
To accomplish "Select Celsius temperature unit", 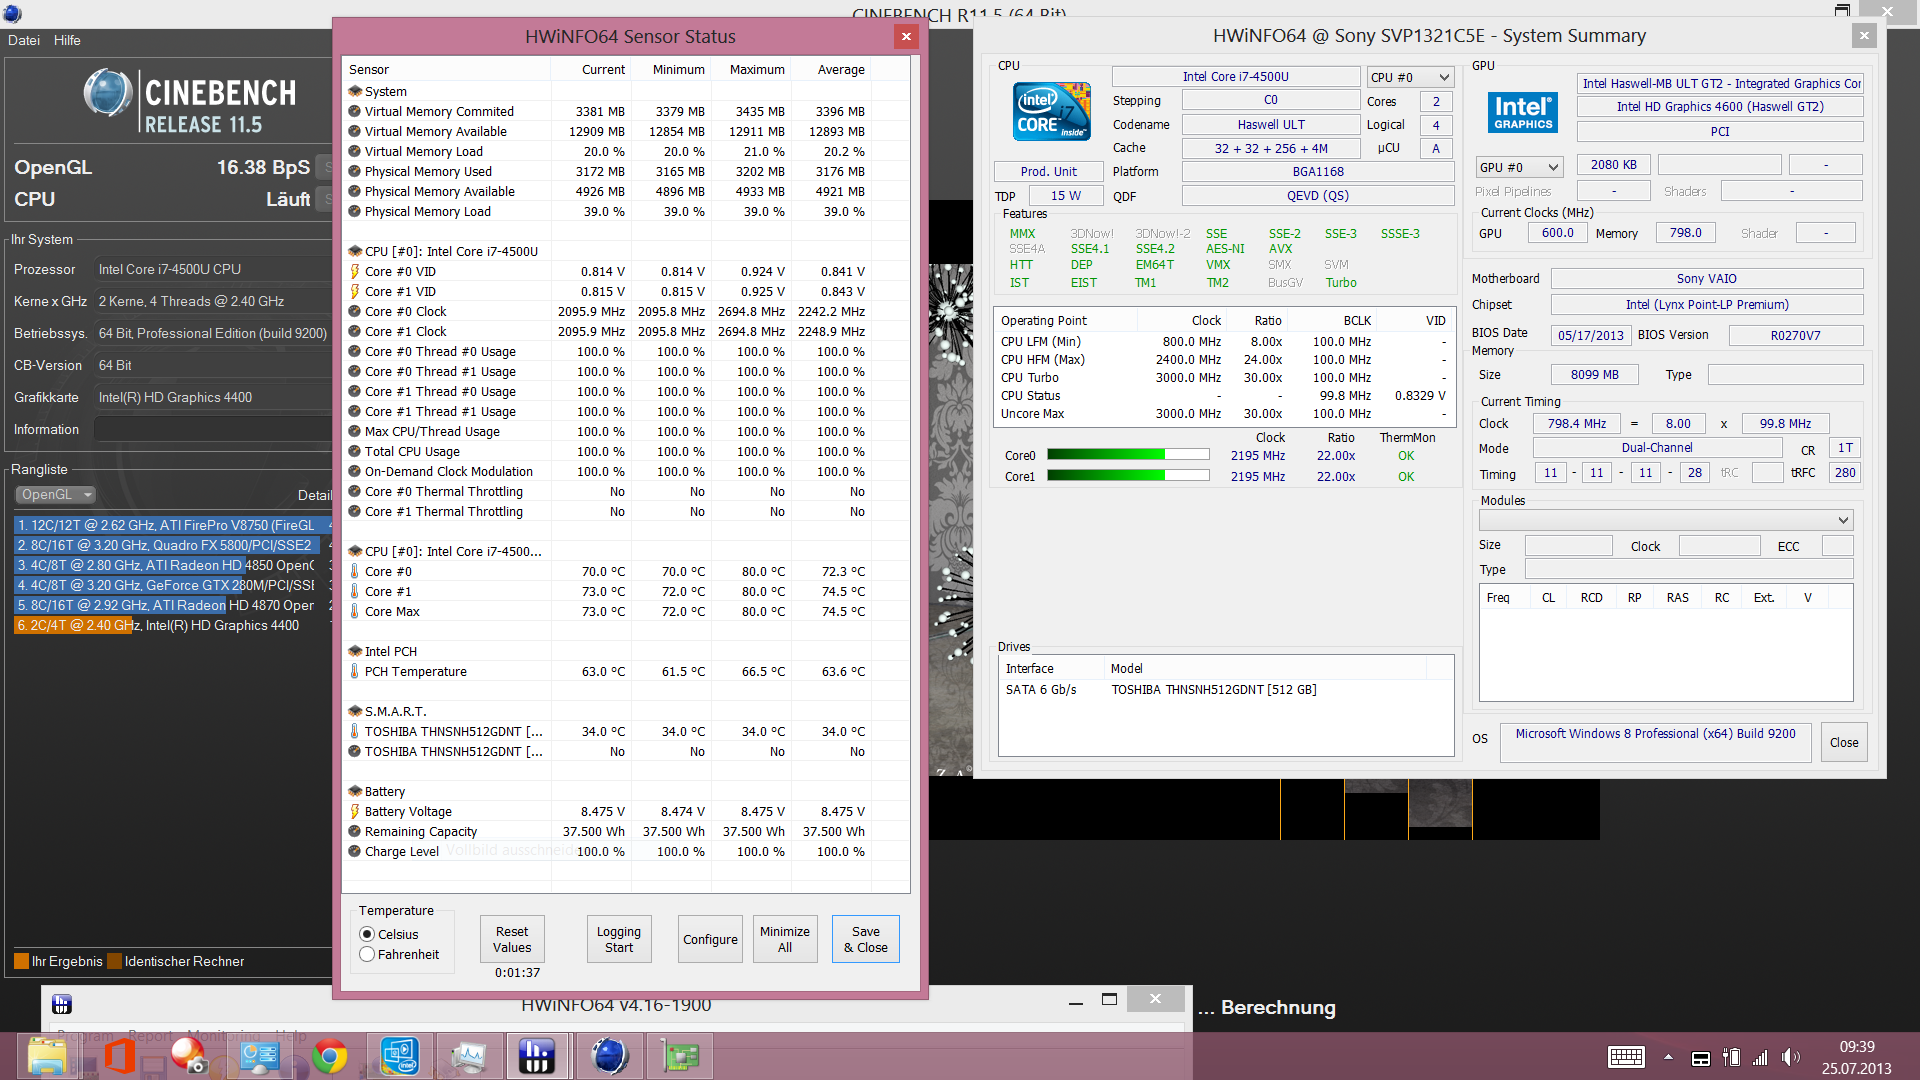I will coord(367,934).
